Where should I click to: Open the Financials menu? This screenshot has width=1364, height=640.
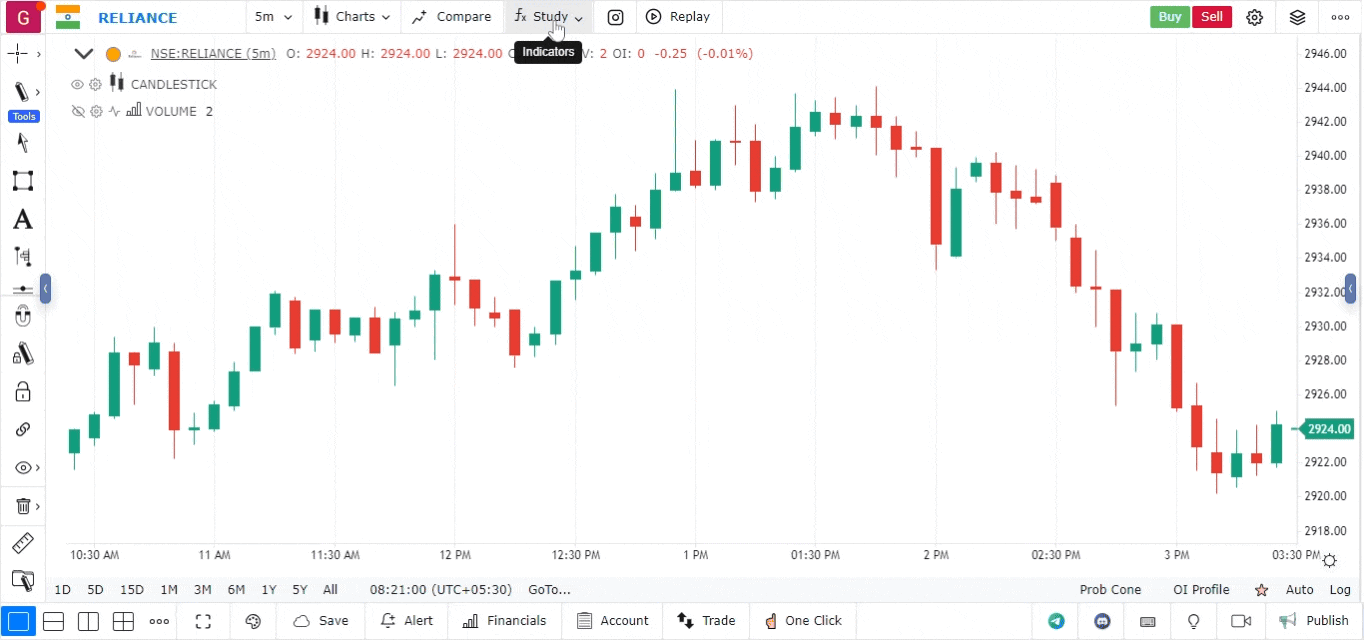coord(504,621)
